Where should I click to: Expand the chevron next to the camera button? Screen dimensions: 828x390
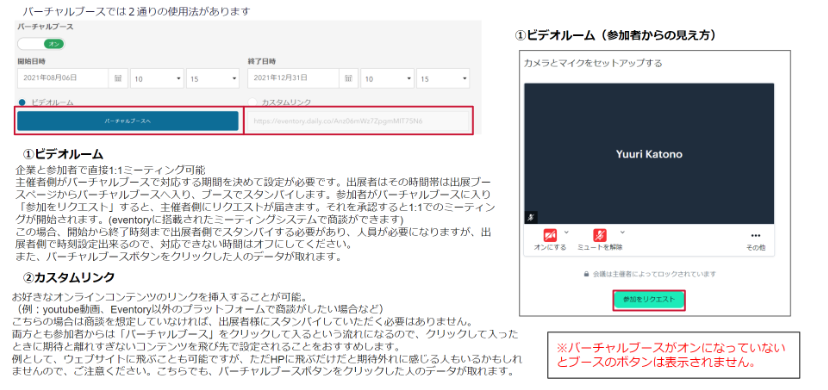point(566,232)
